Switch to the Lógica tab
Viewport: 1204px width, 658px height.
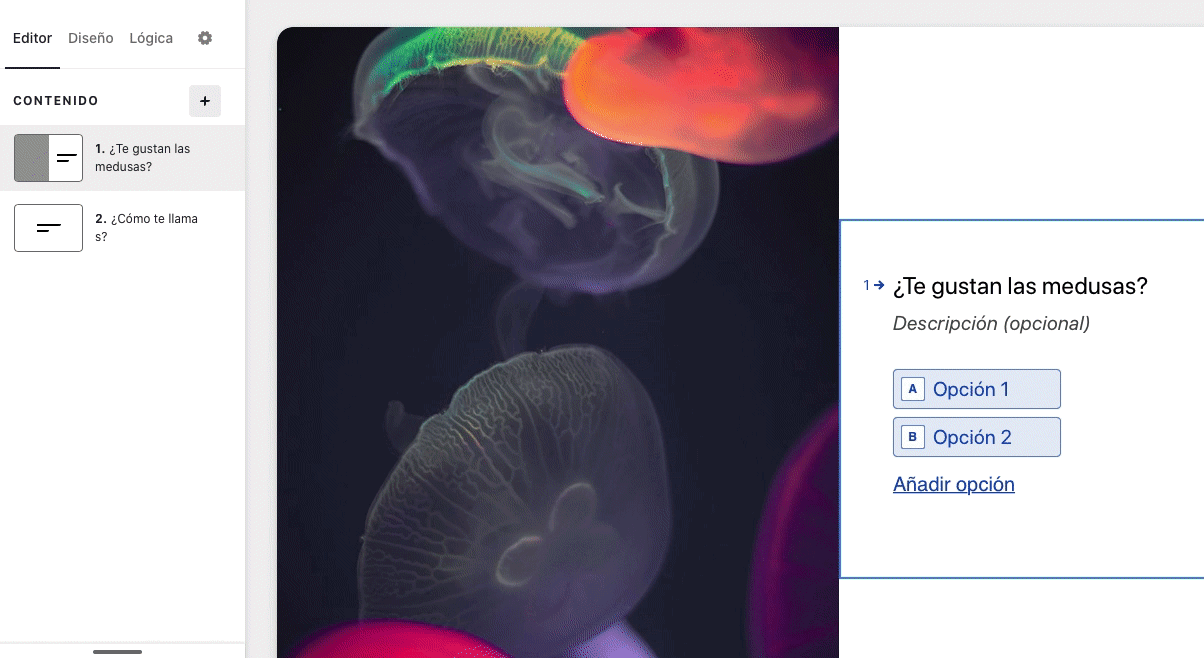pos(151,38)
